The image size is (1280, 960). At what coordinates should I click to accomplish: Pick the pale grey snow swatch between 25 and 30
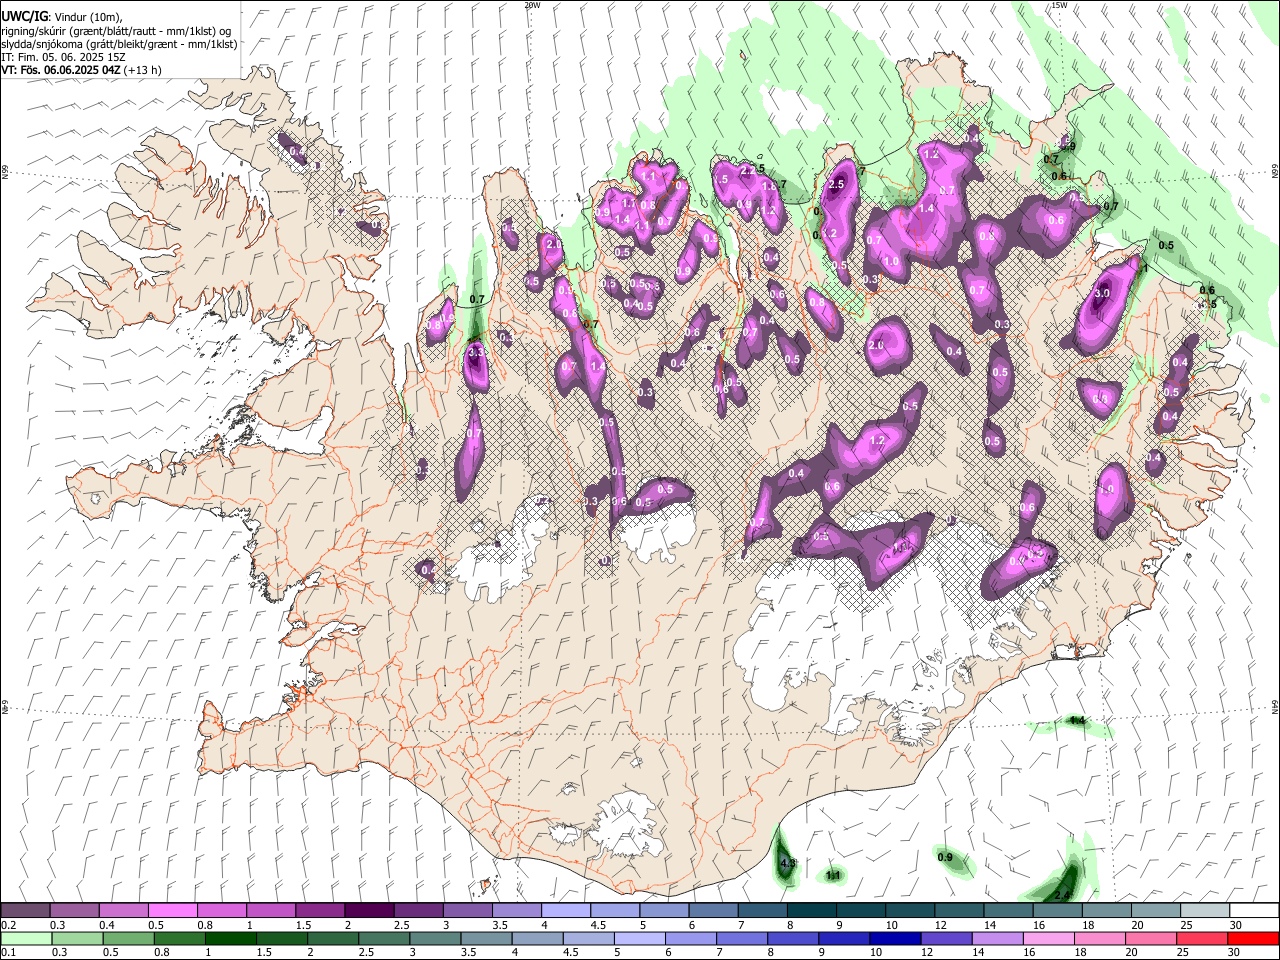pos(1206,911)
